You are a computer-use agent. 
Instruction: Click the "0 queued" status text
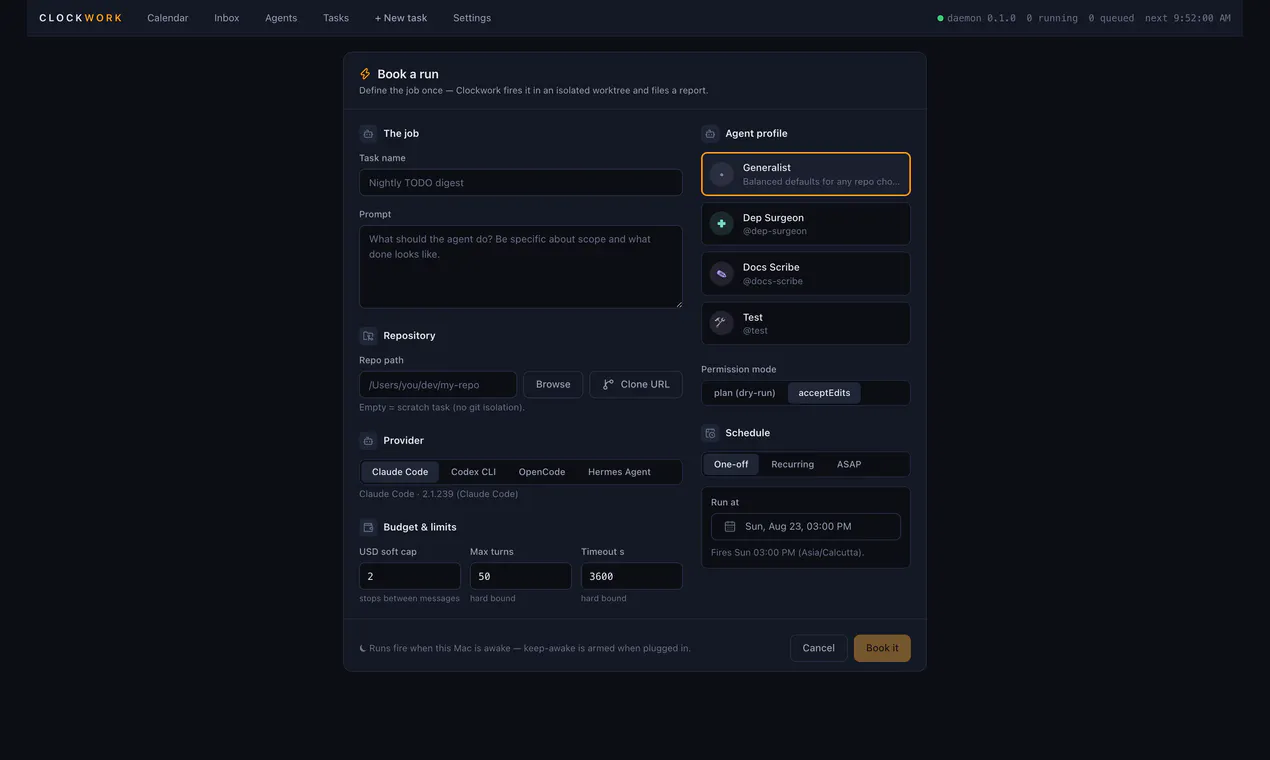click(x=1111, y=18)
